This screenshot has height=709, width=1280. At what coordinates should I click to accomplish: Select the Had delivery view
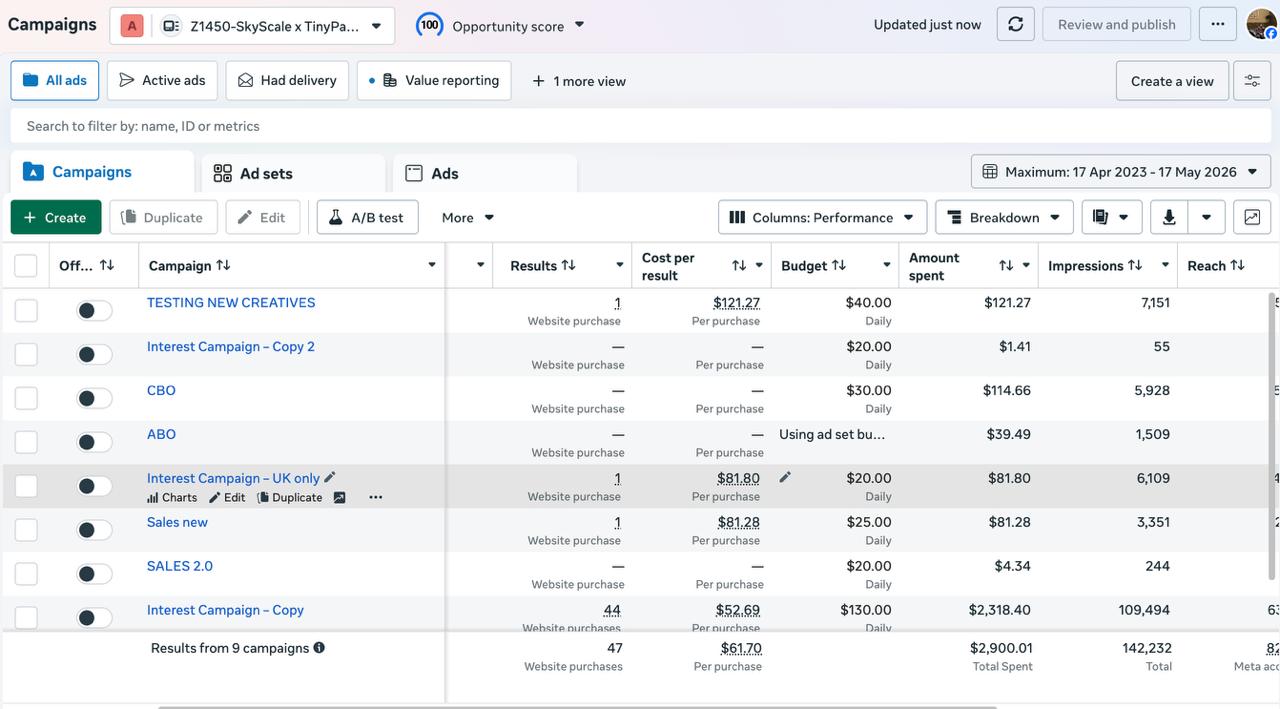(287, 81)
